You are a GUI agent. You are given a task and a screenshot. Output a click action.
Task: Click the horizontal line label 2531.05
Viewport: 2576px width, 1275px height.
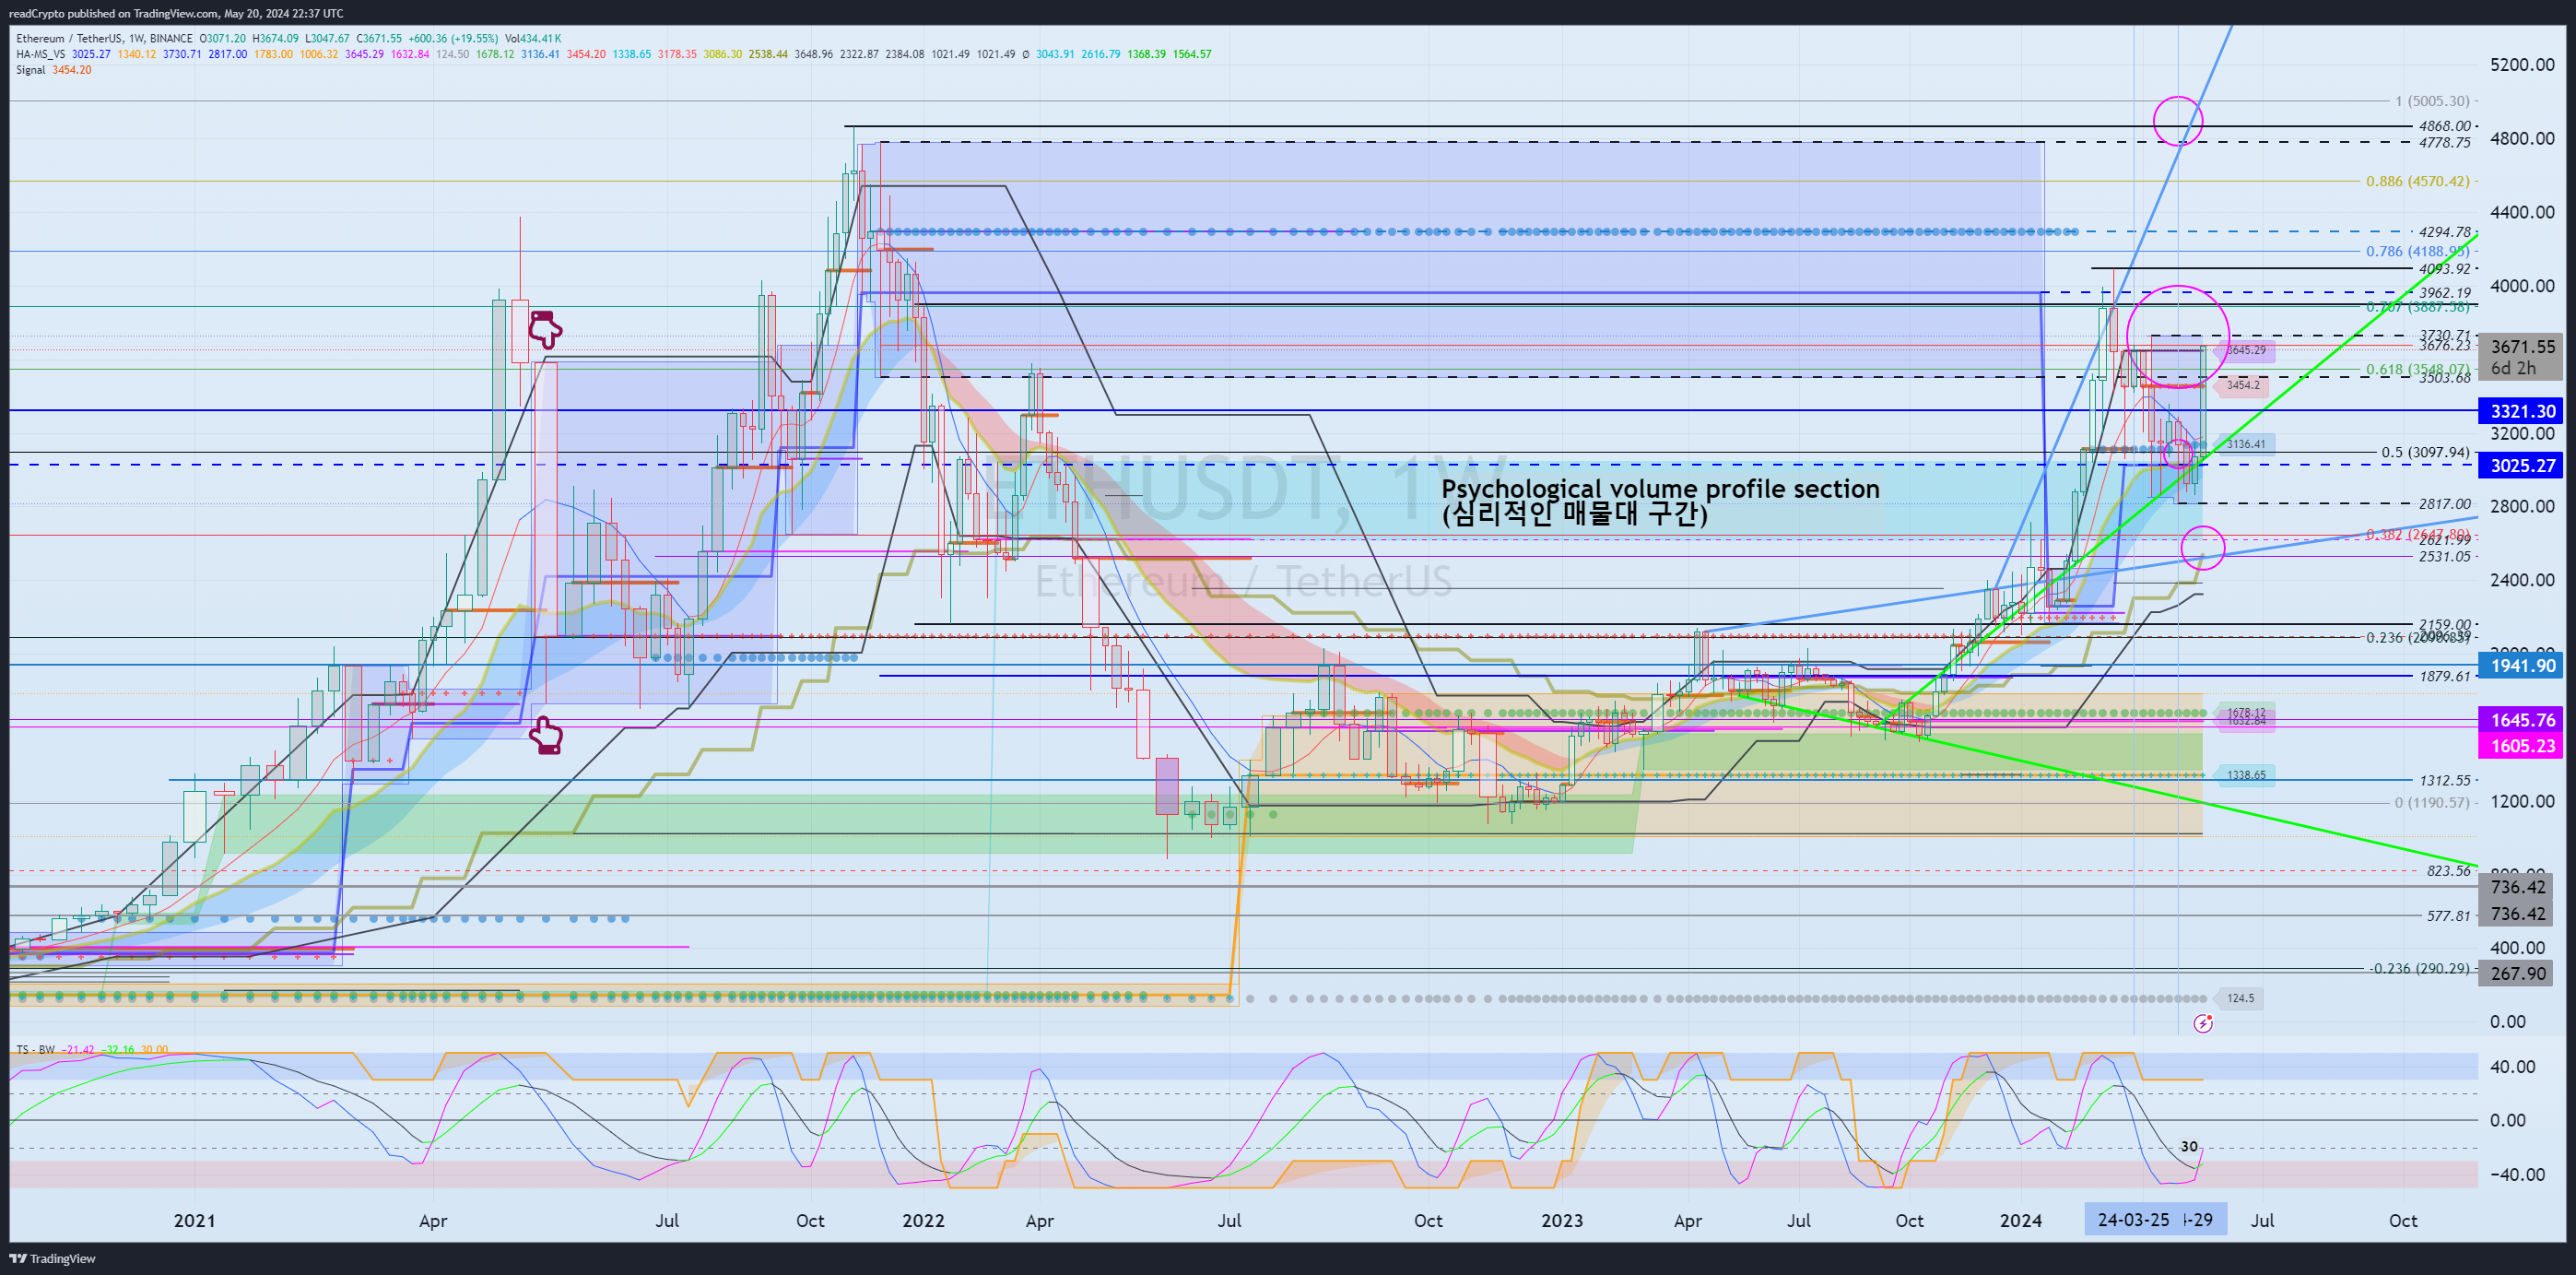2445,557
